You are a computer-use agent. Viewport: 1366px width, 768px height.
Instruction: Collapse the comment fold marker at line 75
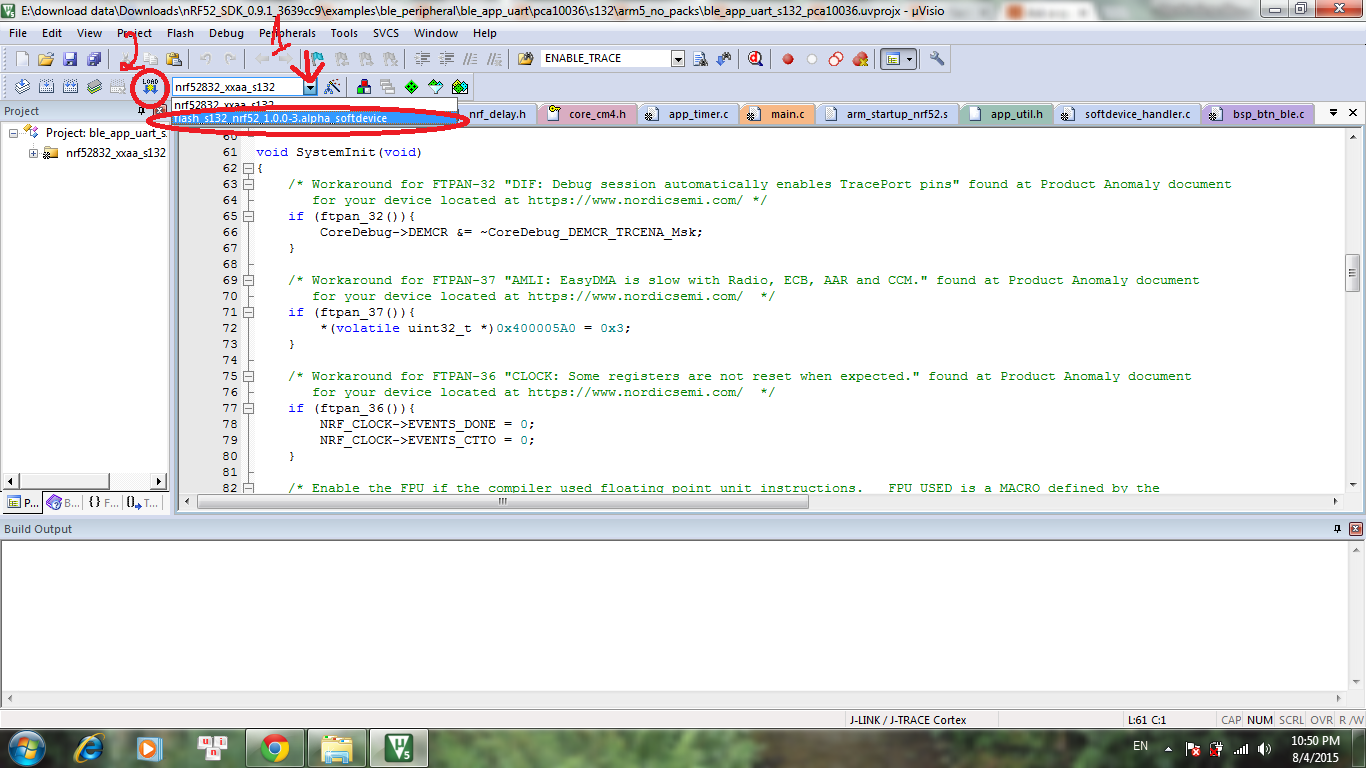pos(249,377)
